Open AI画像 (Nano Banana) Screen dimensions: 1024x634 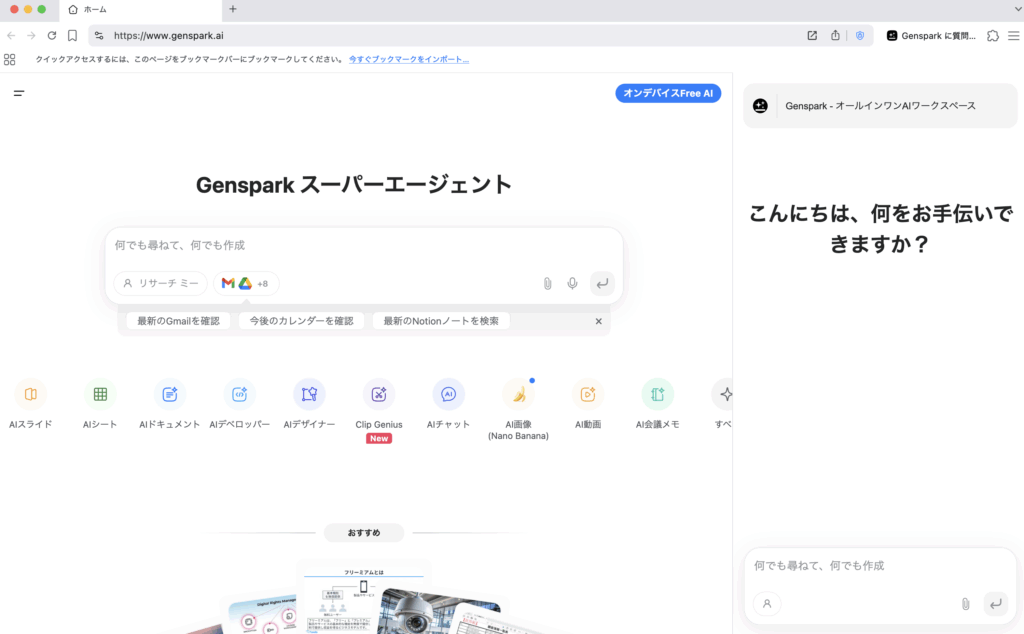(x=518, y=394)
